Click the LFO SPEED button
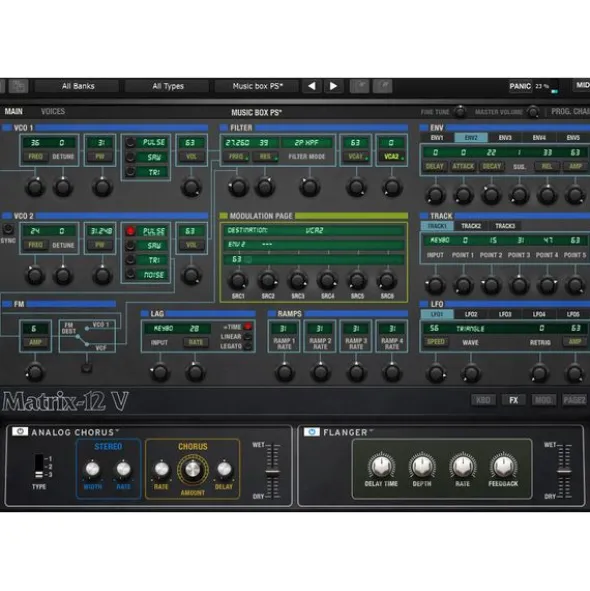Viewport: 590px width, 591px height. [435, 342]
